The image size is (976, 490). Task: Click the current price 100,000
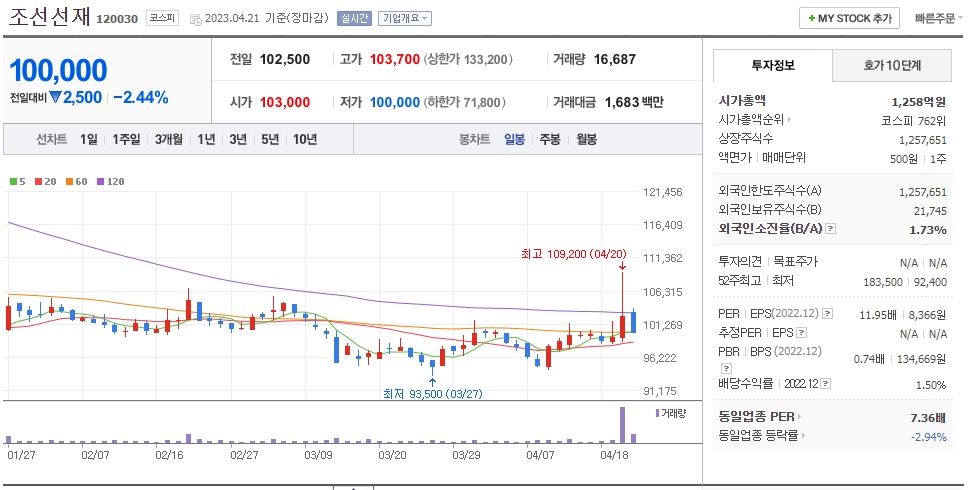(x=59, y=70)
